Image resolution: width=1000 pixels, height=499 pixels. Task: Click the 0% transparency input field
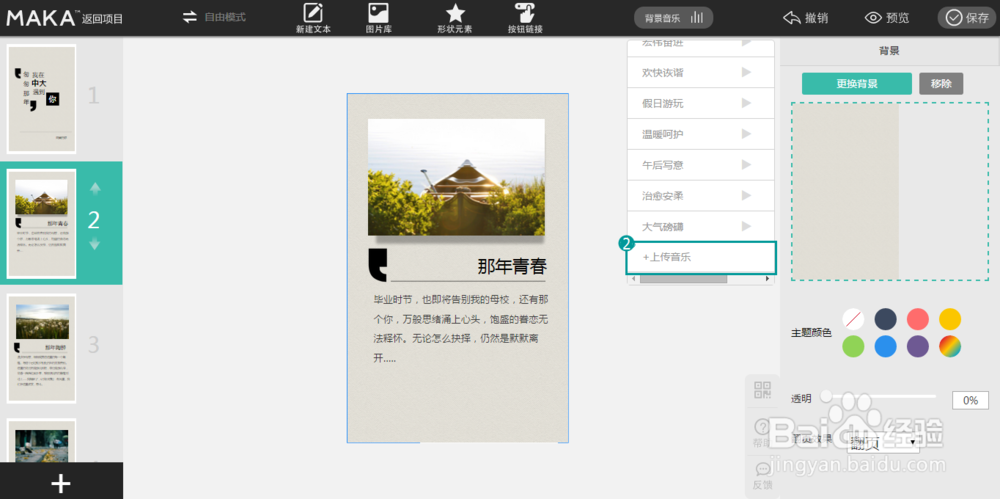click(x=970, y=400)
